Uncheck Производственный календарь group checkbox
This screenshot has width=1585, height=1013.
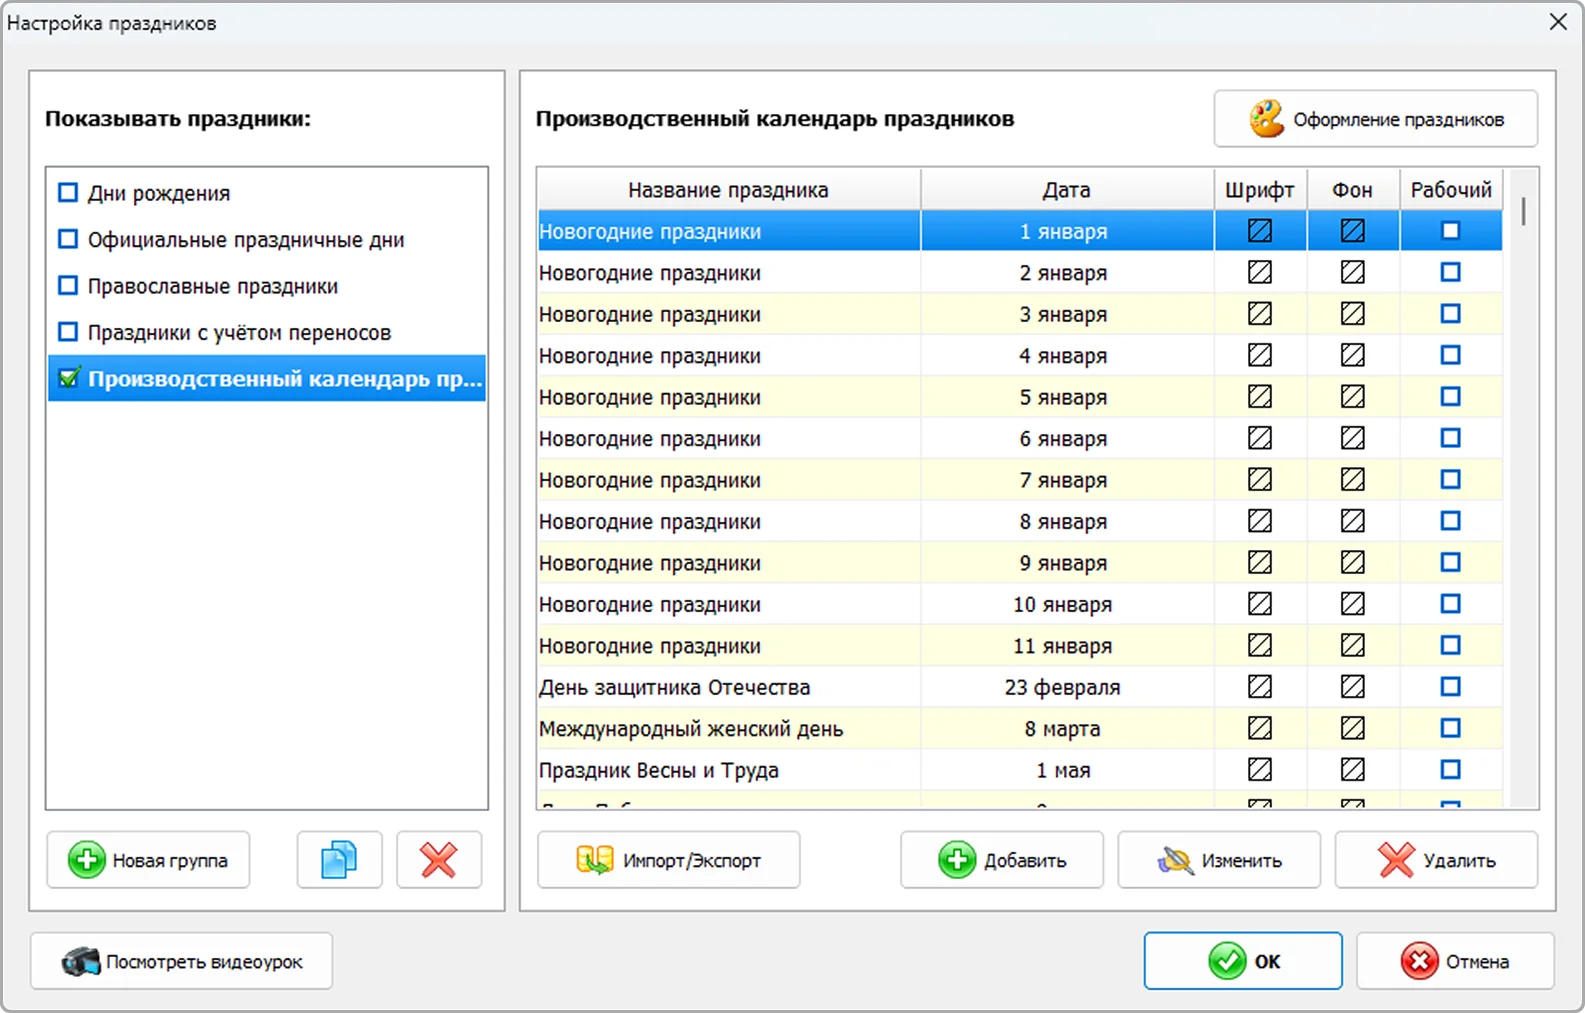(x=68, y=379)
